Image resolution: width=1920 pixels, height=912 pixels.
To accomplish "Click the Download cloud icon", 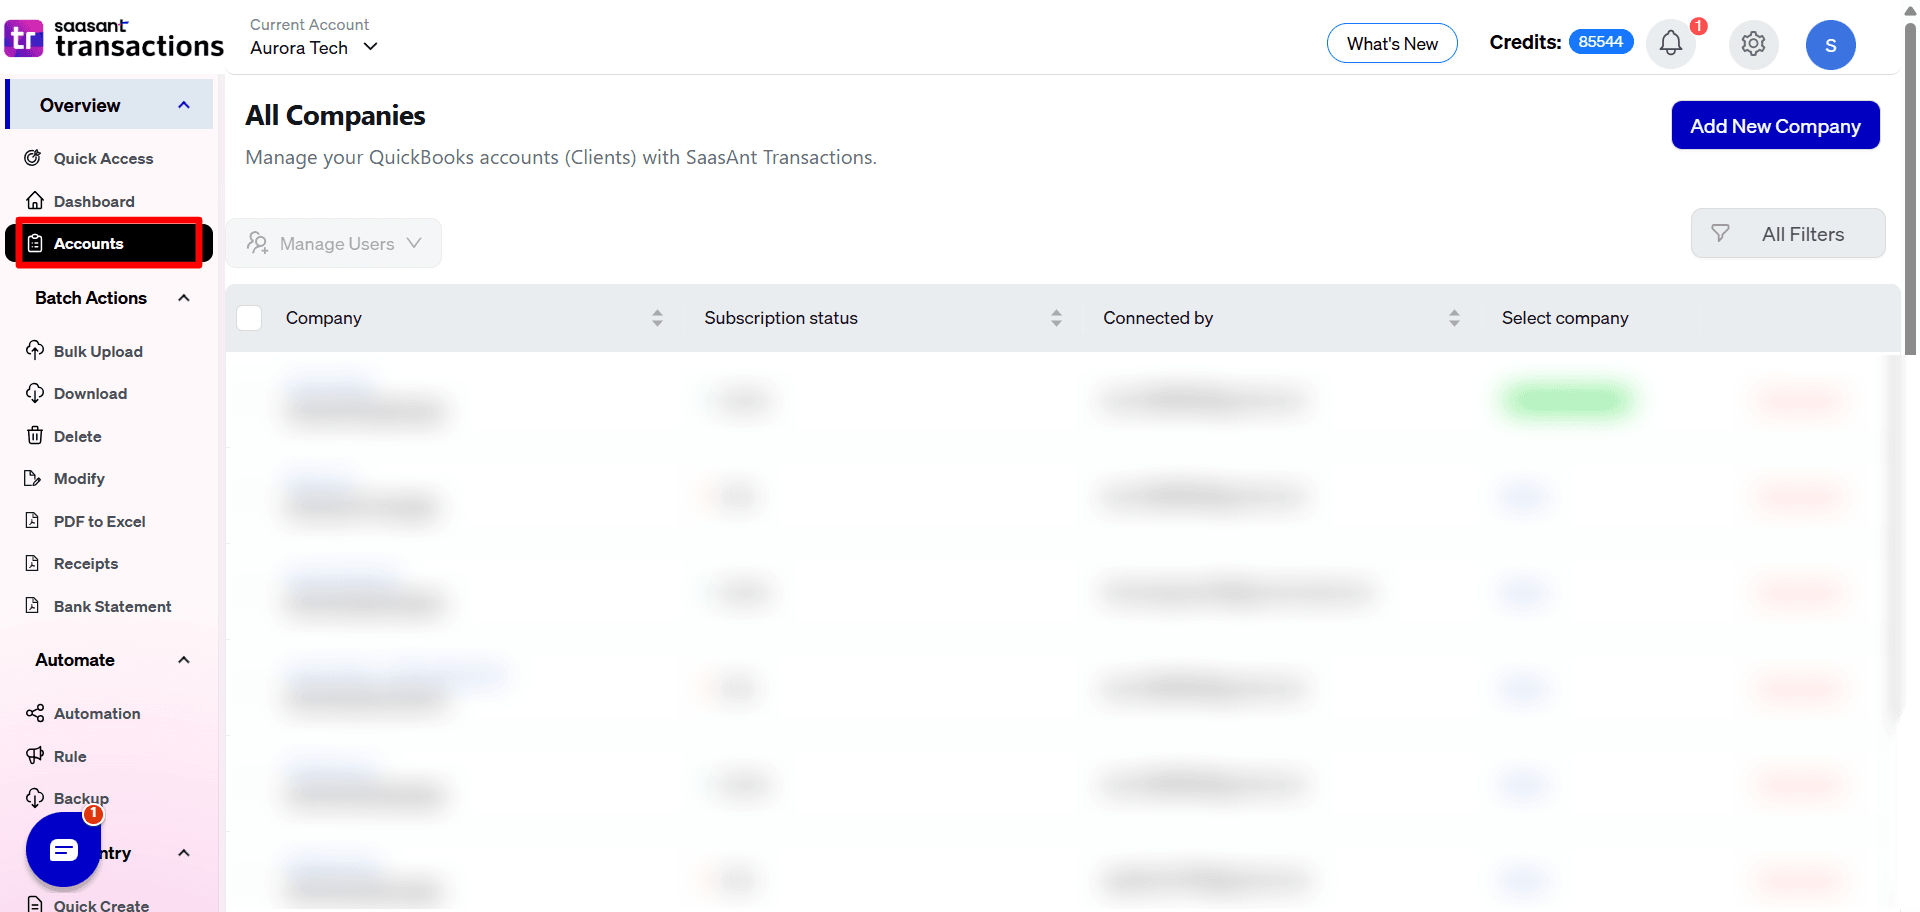I will (x=35, y=393).
